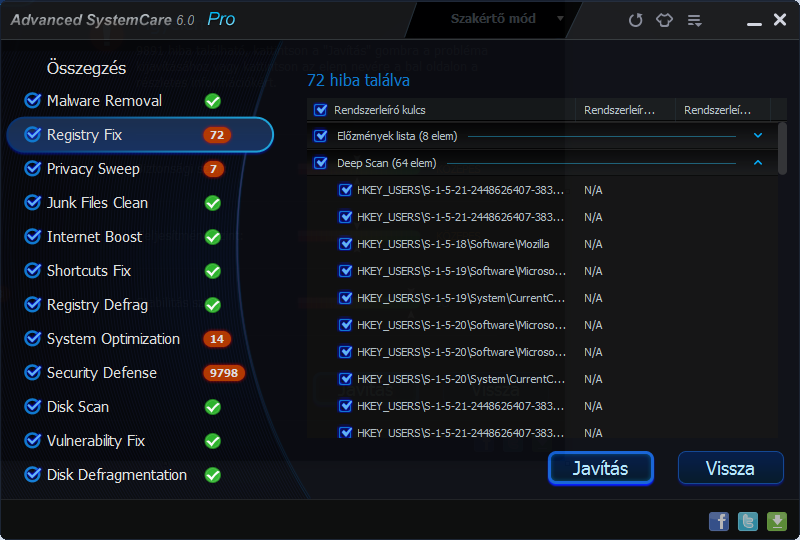Click the refresh/restore icon in title bar

coord(635,20)
